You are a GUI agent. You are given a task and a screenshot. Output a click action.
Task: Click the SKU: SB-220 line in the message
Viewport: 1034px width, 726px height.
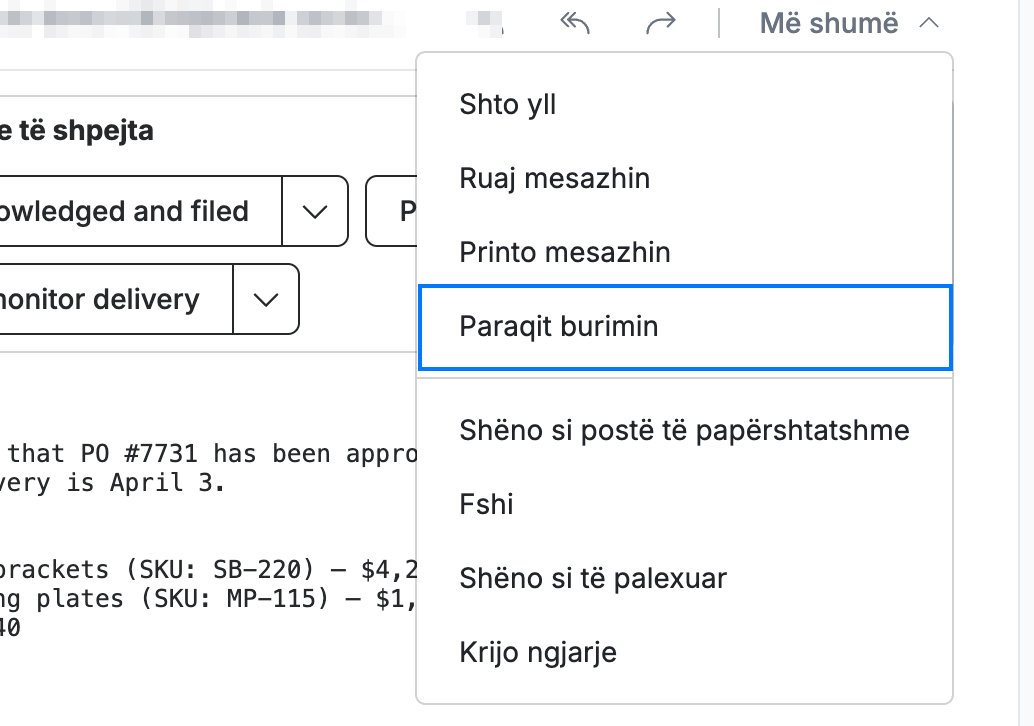click(208, 569)
